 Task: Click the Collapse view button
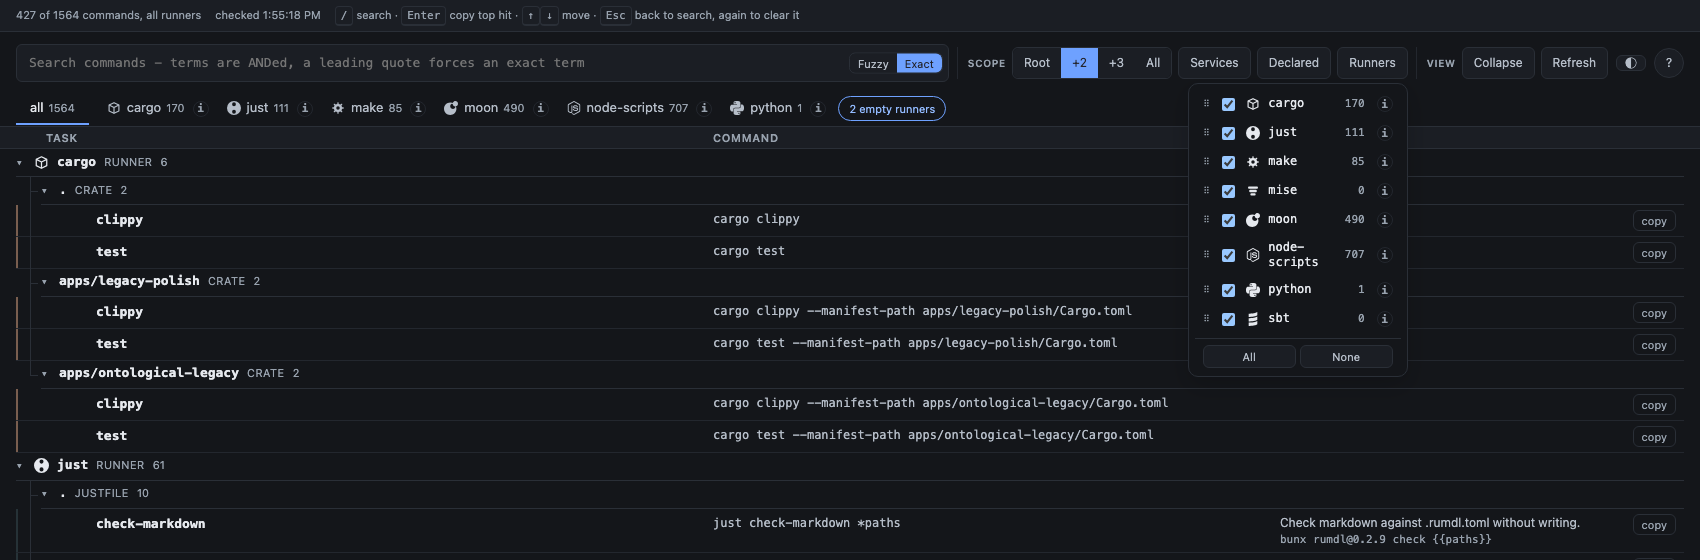tap(1498, 63)
